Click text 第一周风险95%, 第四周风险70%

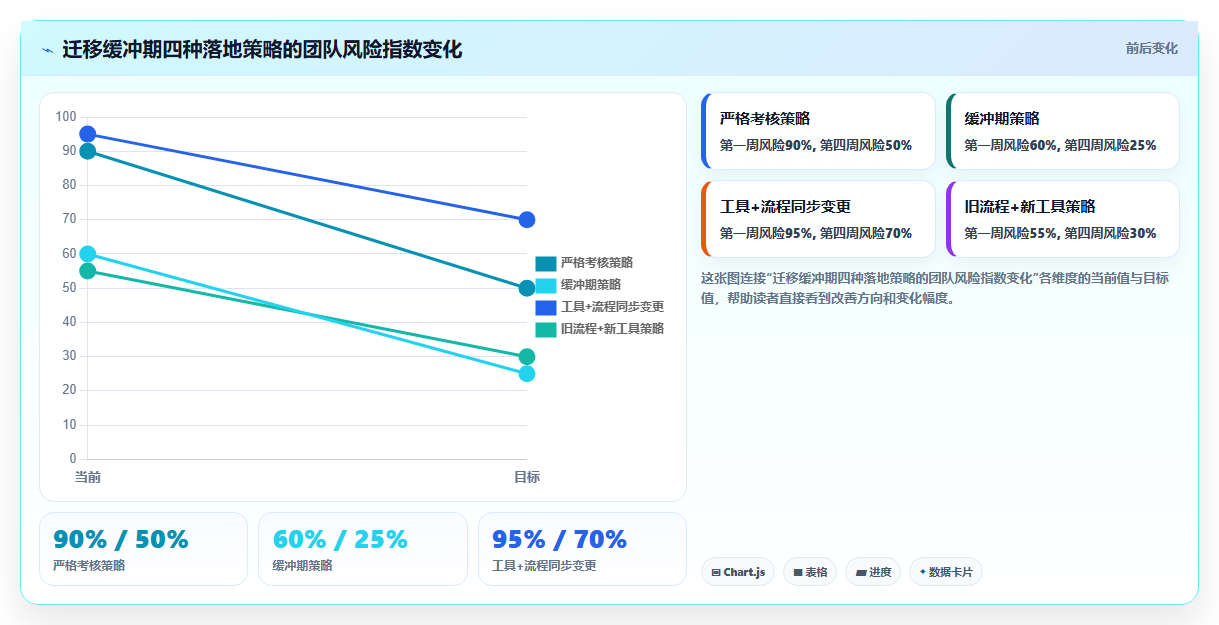816,233
